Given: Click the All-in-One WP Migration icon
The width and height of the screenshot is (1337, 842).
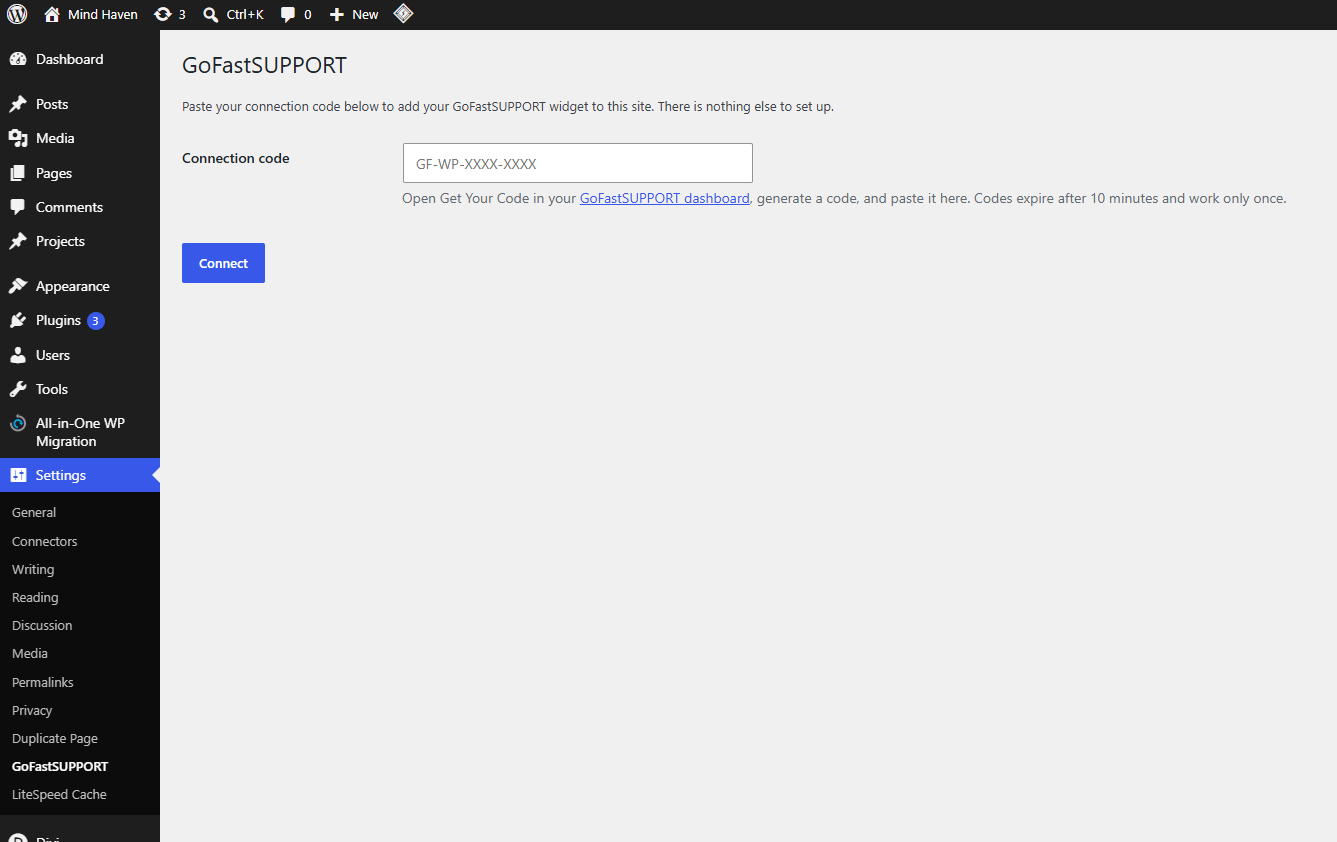Looking at the screenshot, I should coord(18,423).
